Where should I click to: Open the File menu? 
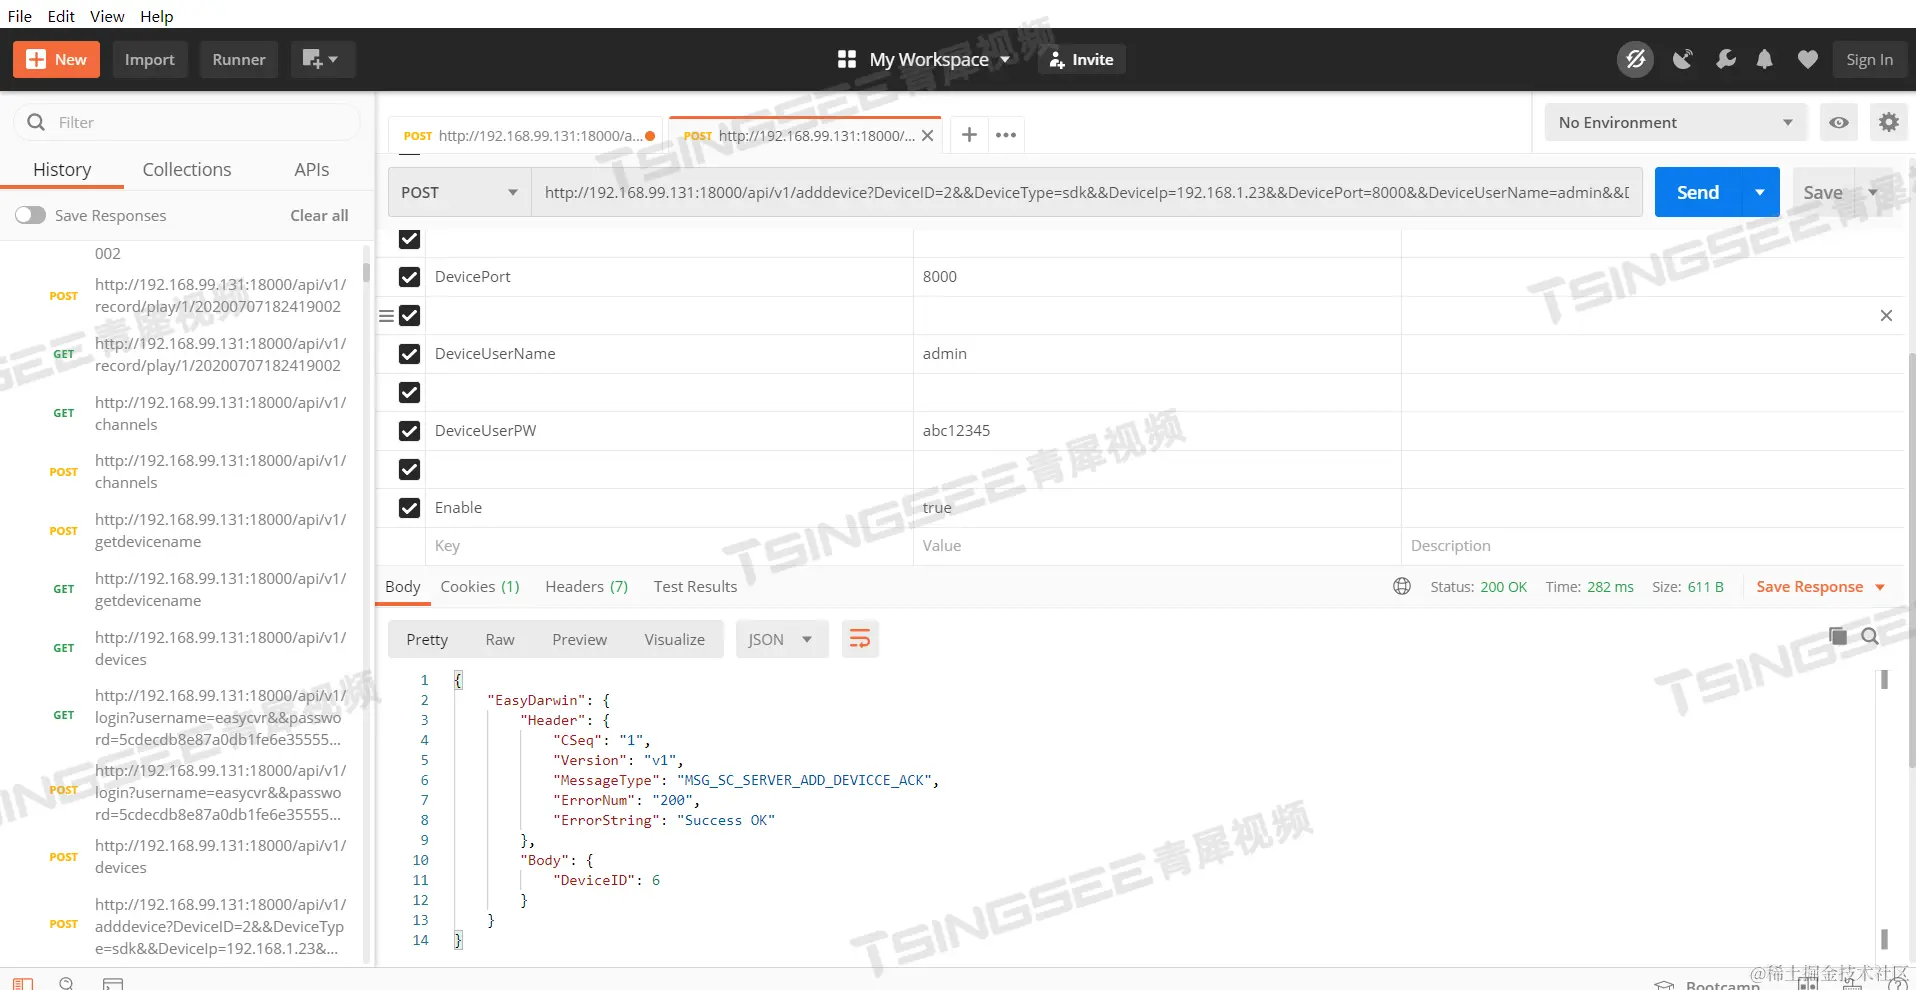pos(20,16)
